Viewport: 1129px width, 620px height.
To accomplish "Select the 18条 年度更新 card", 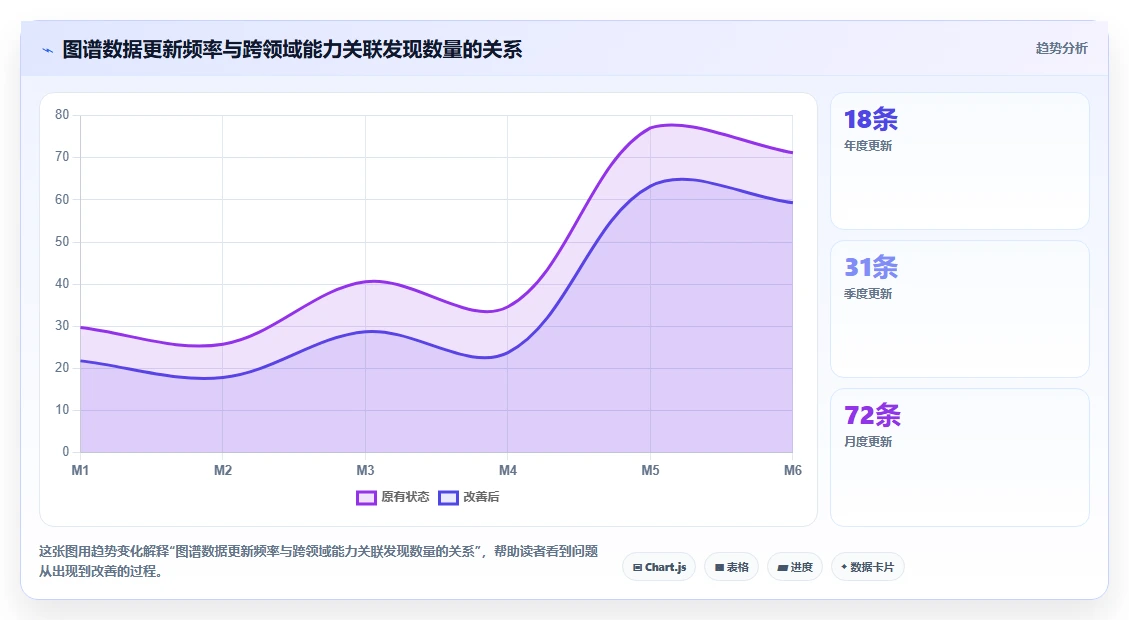I will point(960,161).
